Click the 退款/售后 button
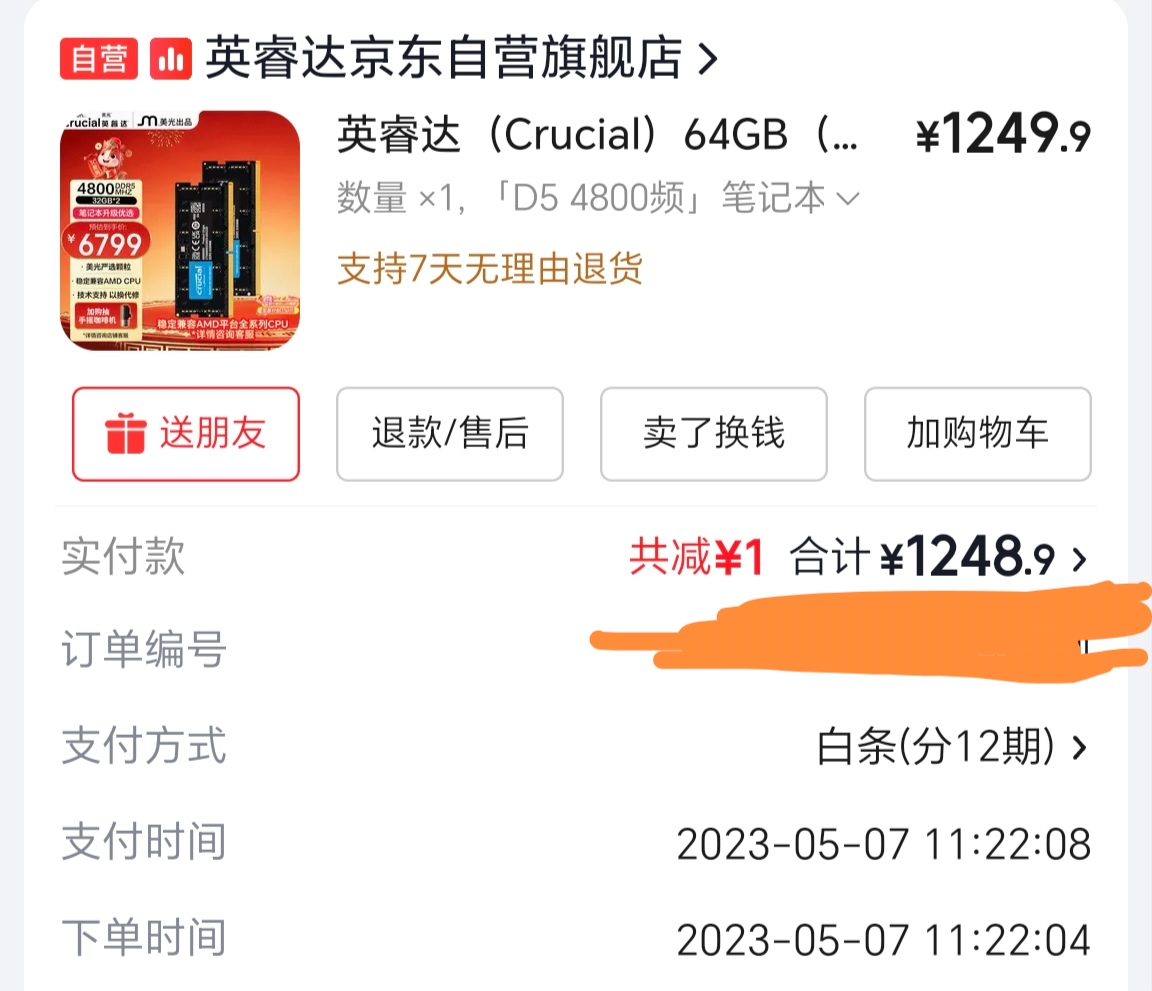The width and height of the screenshot is (1152, 991). tap(450, 434)
